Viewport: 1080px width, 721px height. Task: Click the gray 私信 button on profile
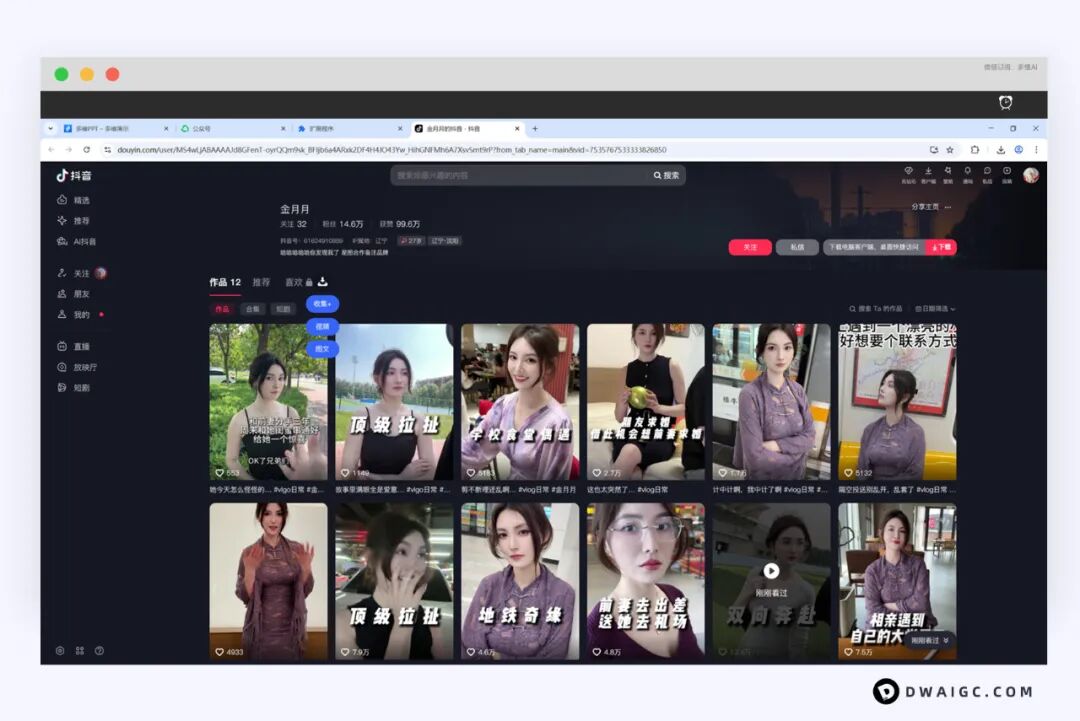click(797, 247)
